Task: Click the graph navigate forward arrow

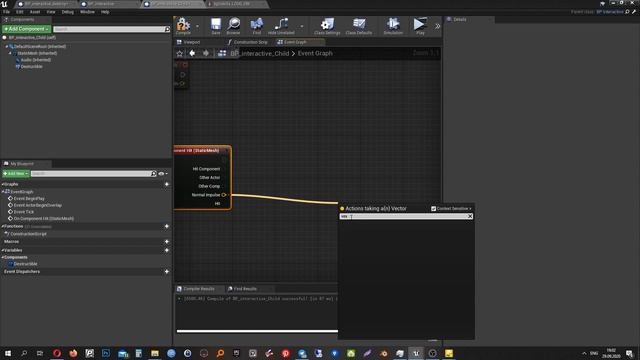Action: [x=206, y=53]
